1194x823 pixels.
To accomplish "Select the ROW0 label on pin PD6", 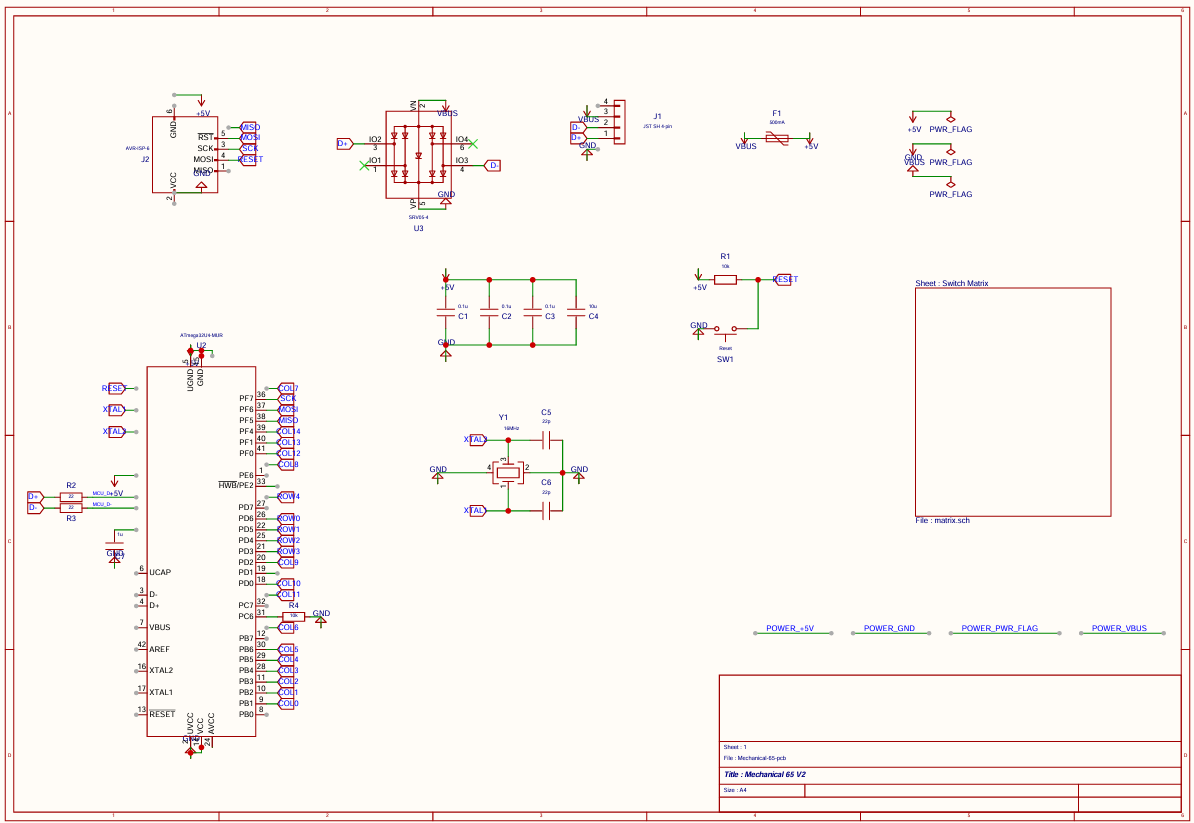I will [288, 518].
